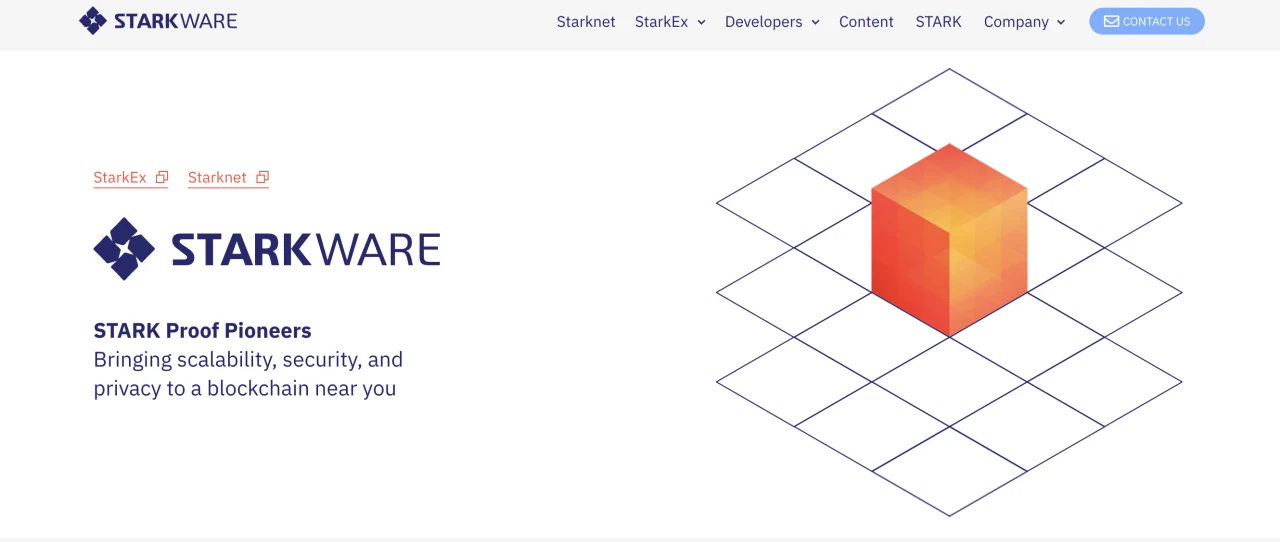Screen dimensions: 1280x542
Task: Click the Contact Us button
Action: [1147, 21]
